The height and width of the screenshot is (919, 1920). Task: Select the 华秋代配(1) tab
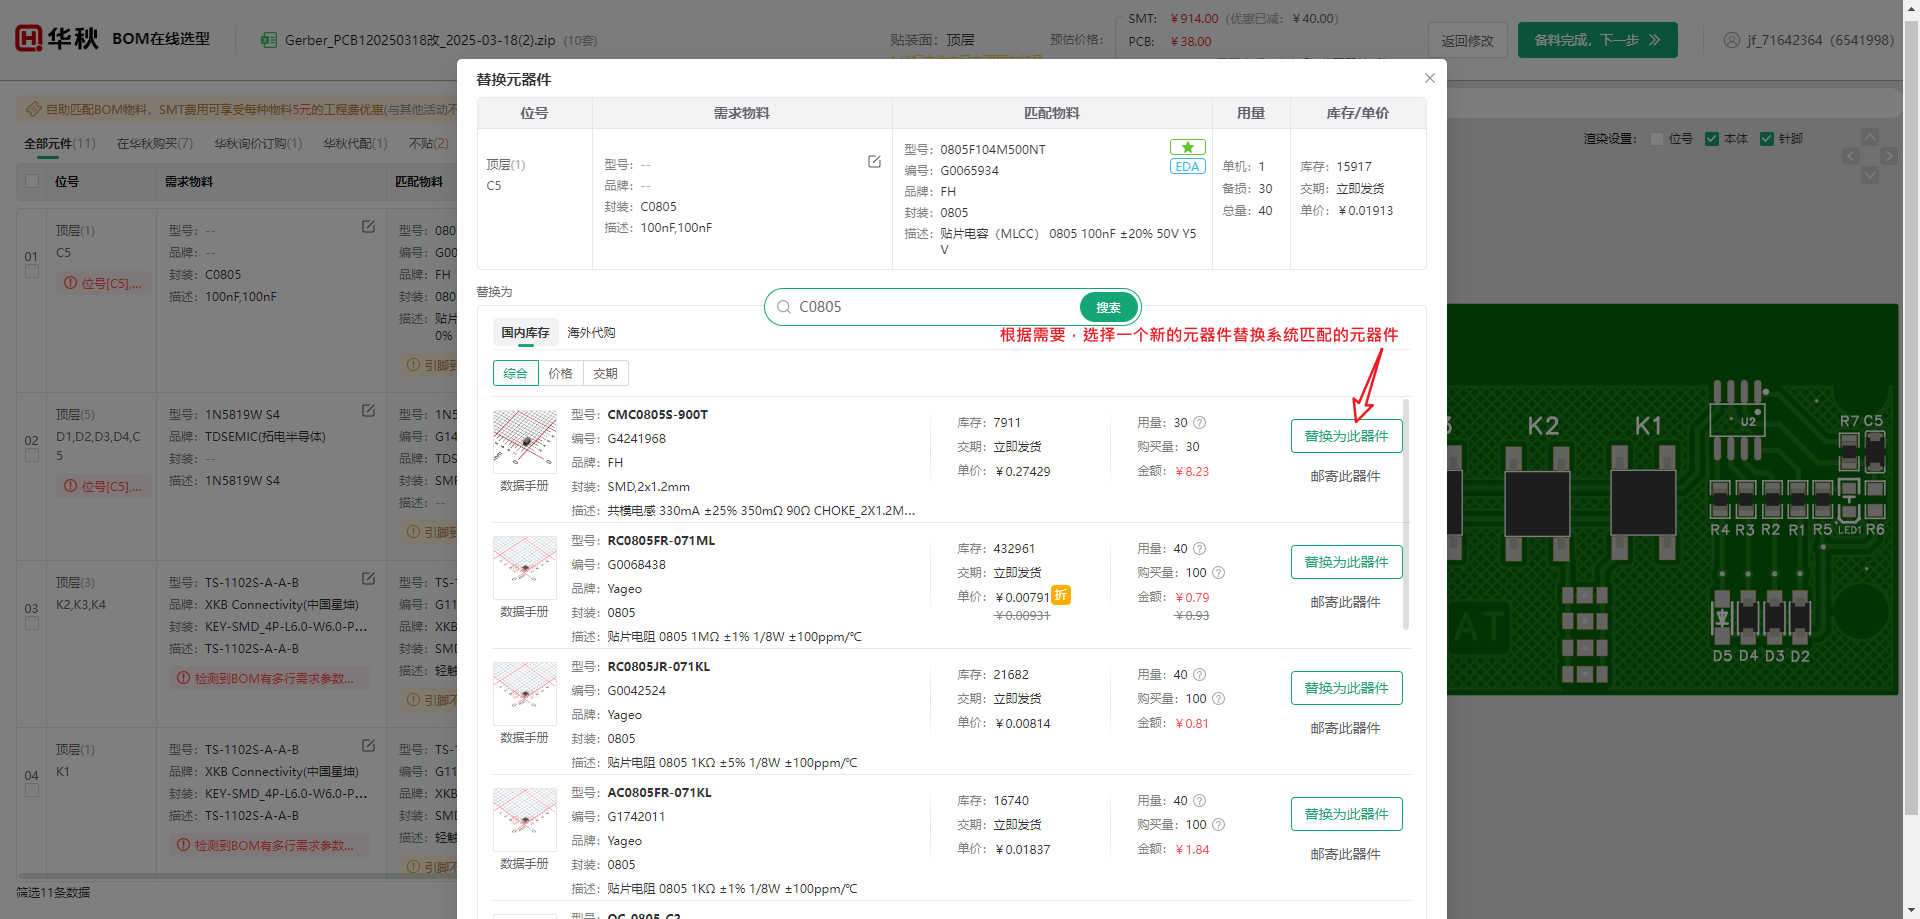pyautogui.click(x=355, y=144)
